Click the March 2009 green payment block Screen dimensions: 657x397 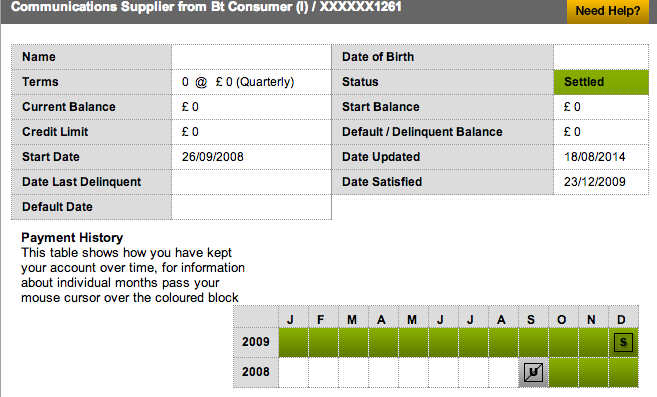tap(353, 343)
